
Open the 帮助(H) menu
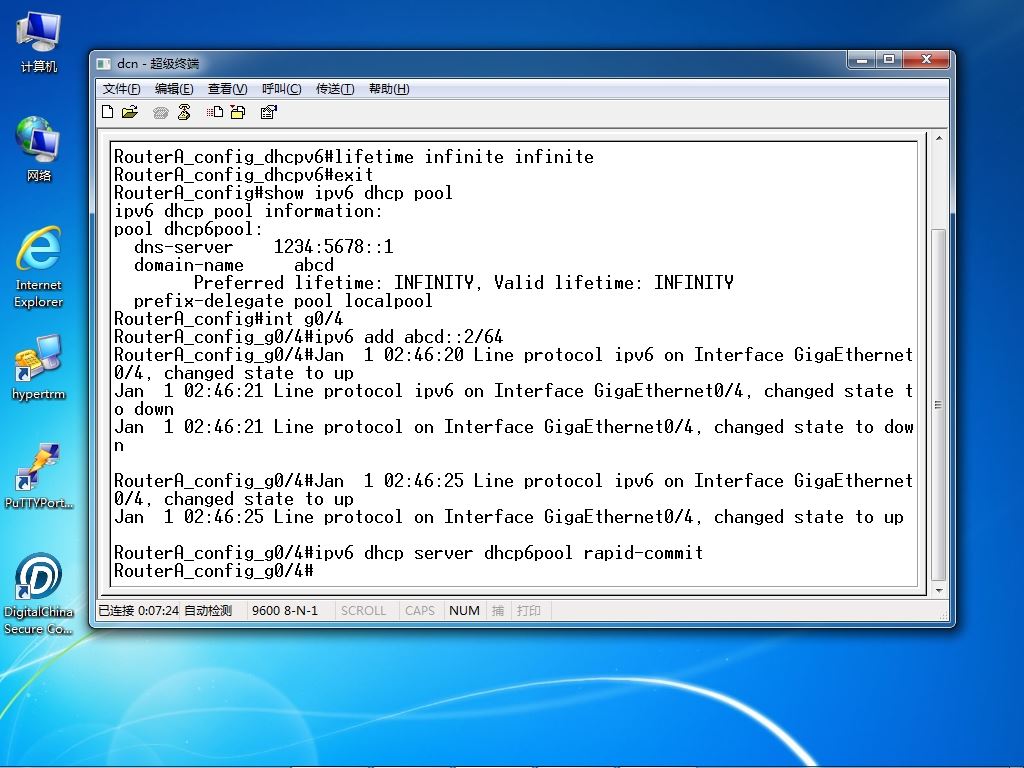point(389,89)
